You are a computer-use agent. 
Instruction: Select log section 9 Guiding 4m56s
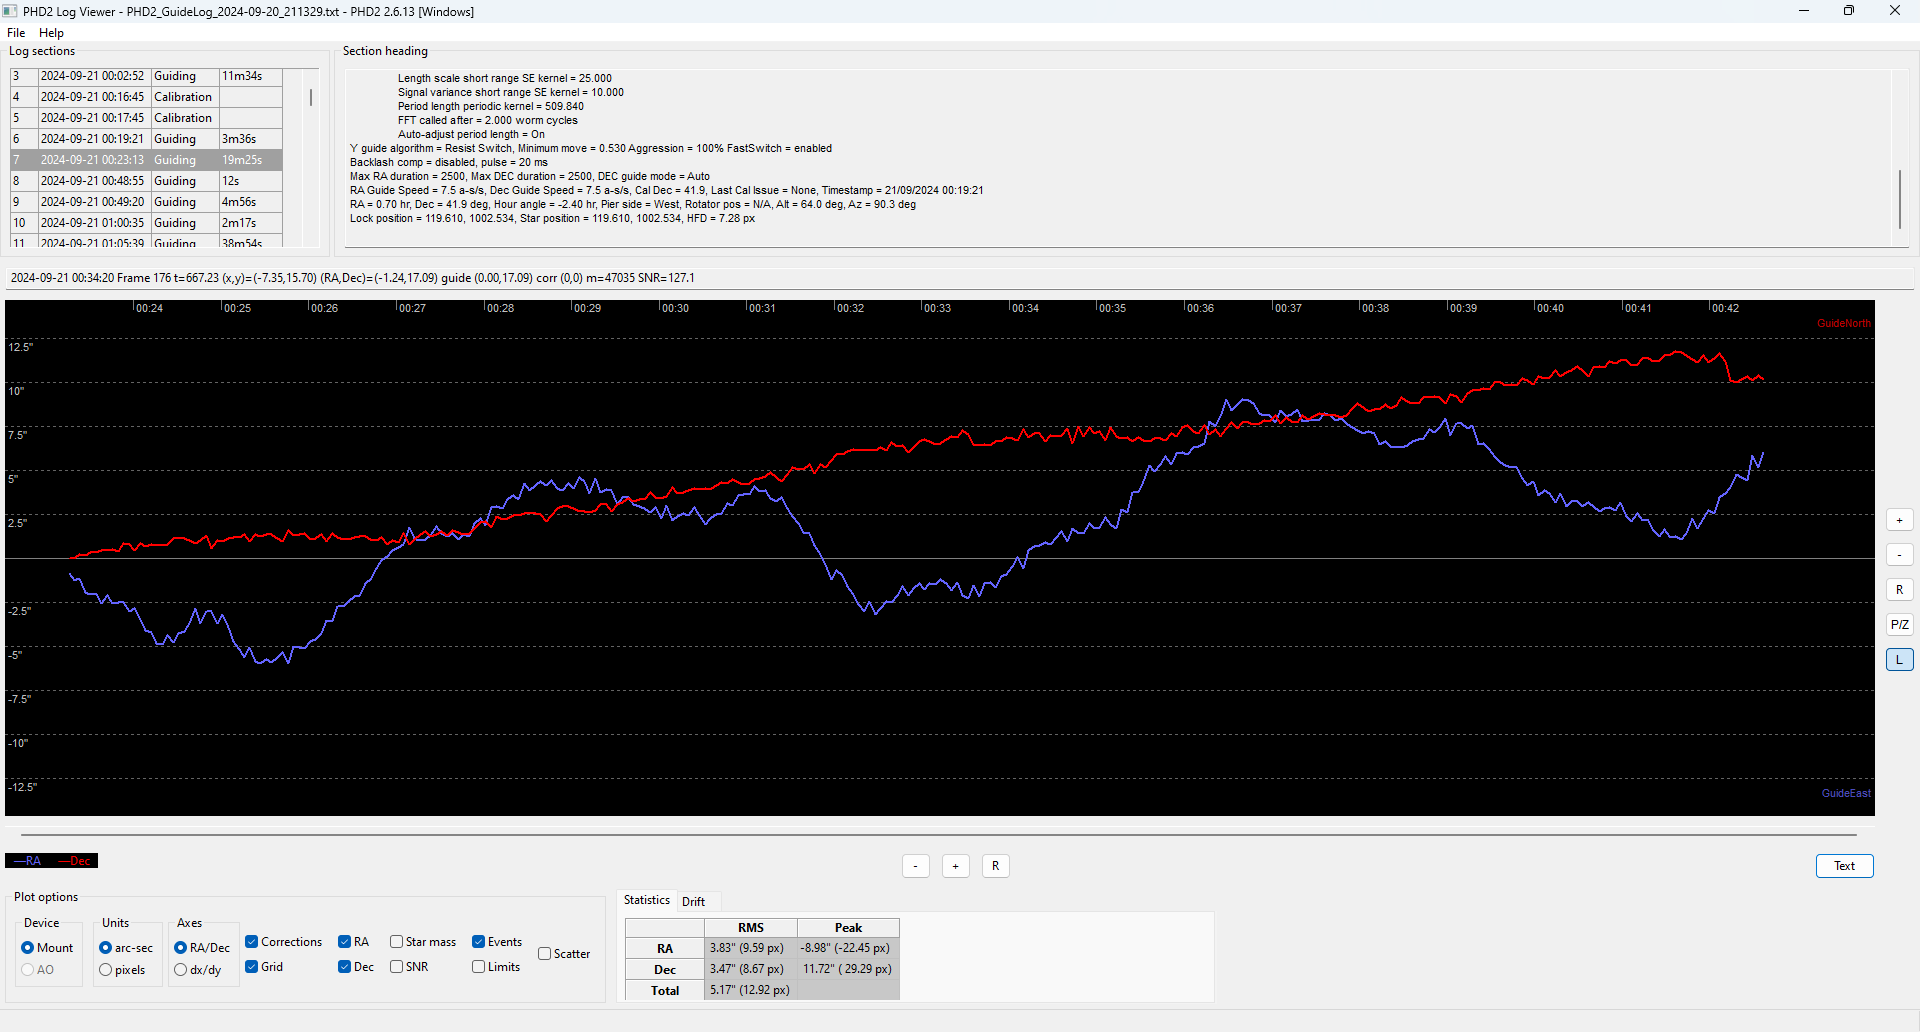(146, 202)
